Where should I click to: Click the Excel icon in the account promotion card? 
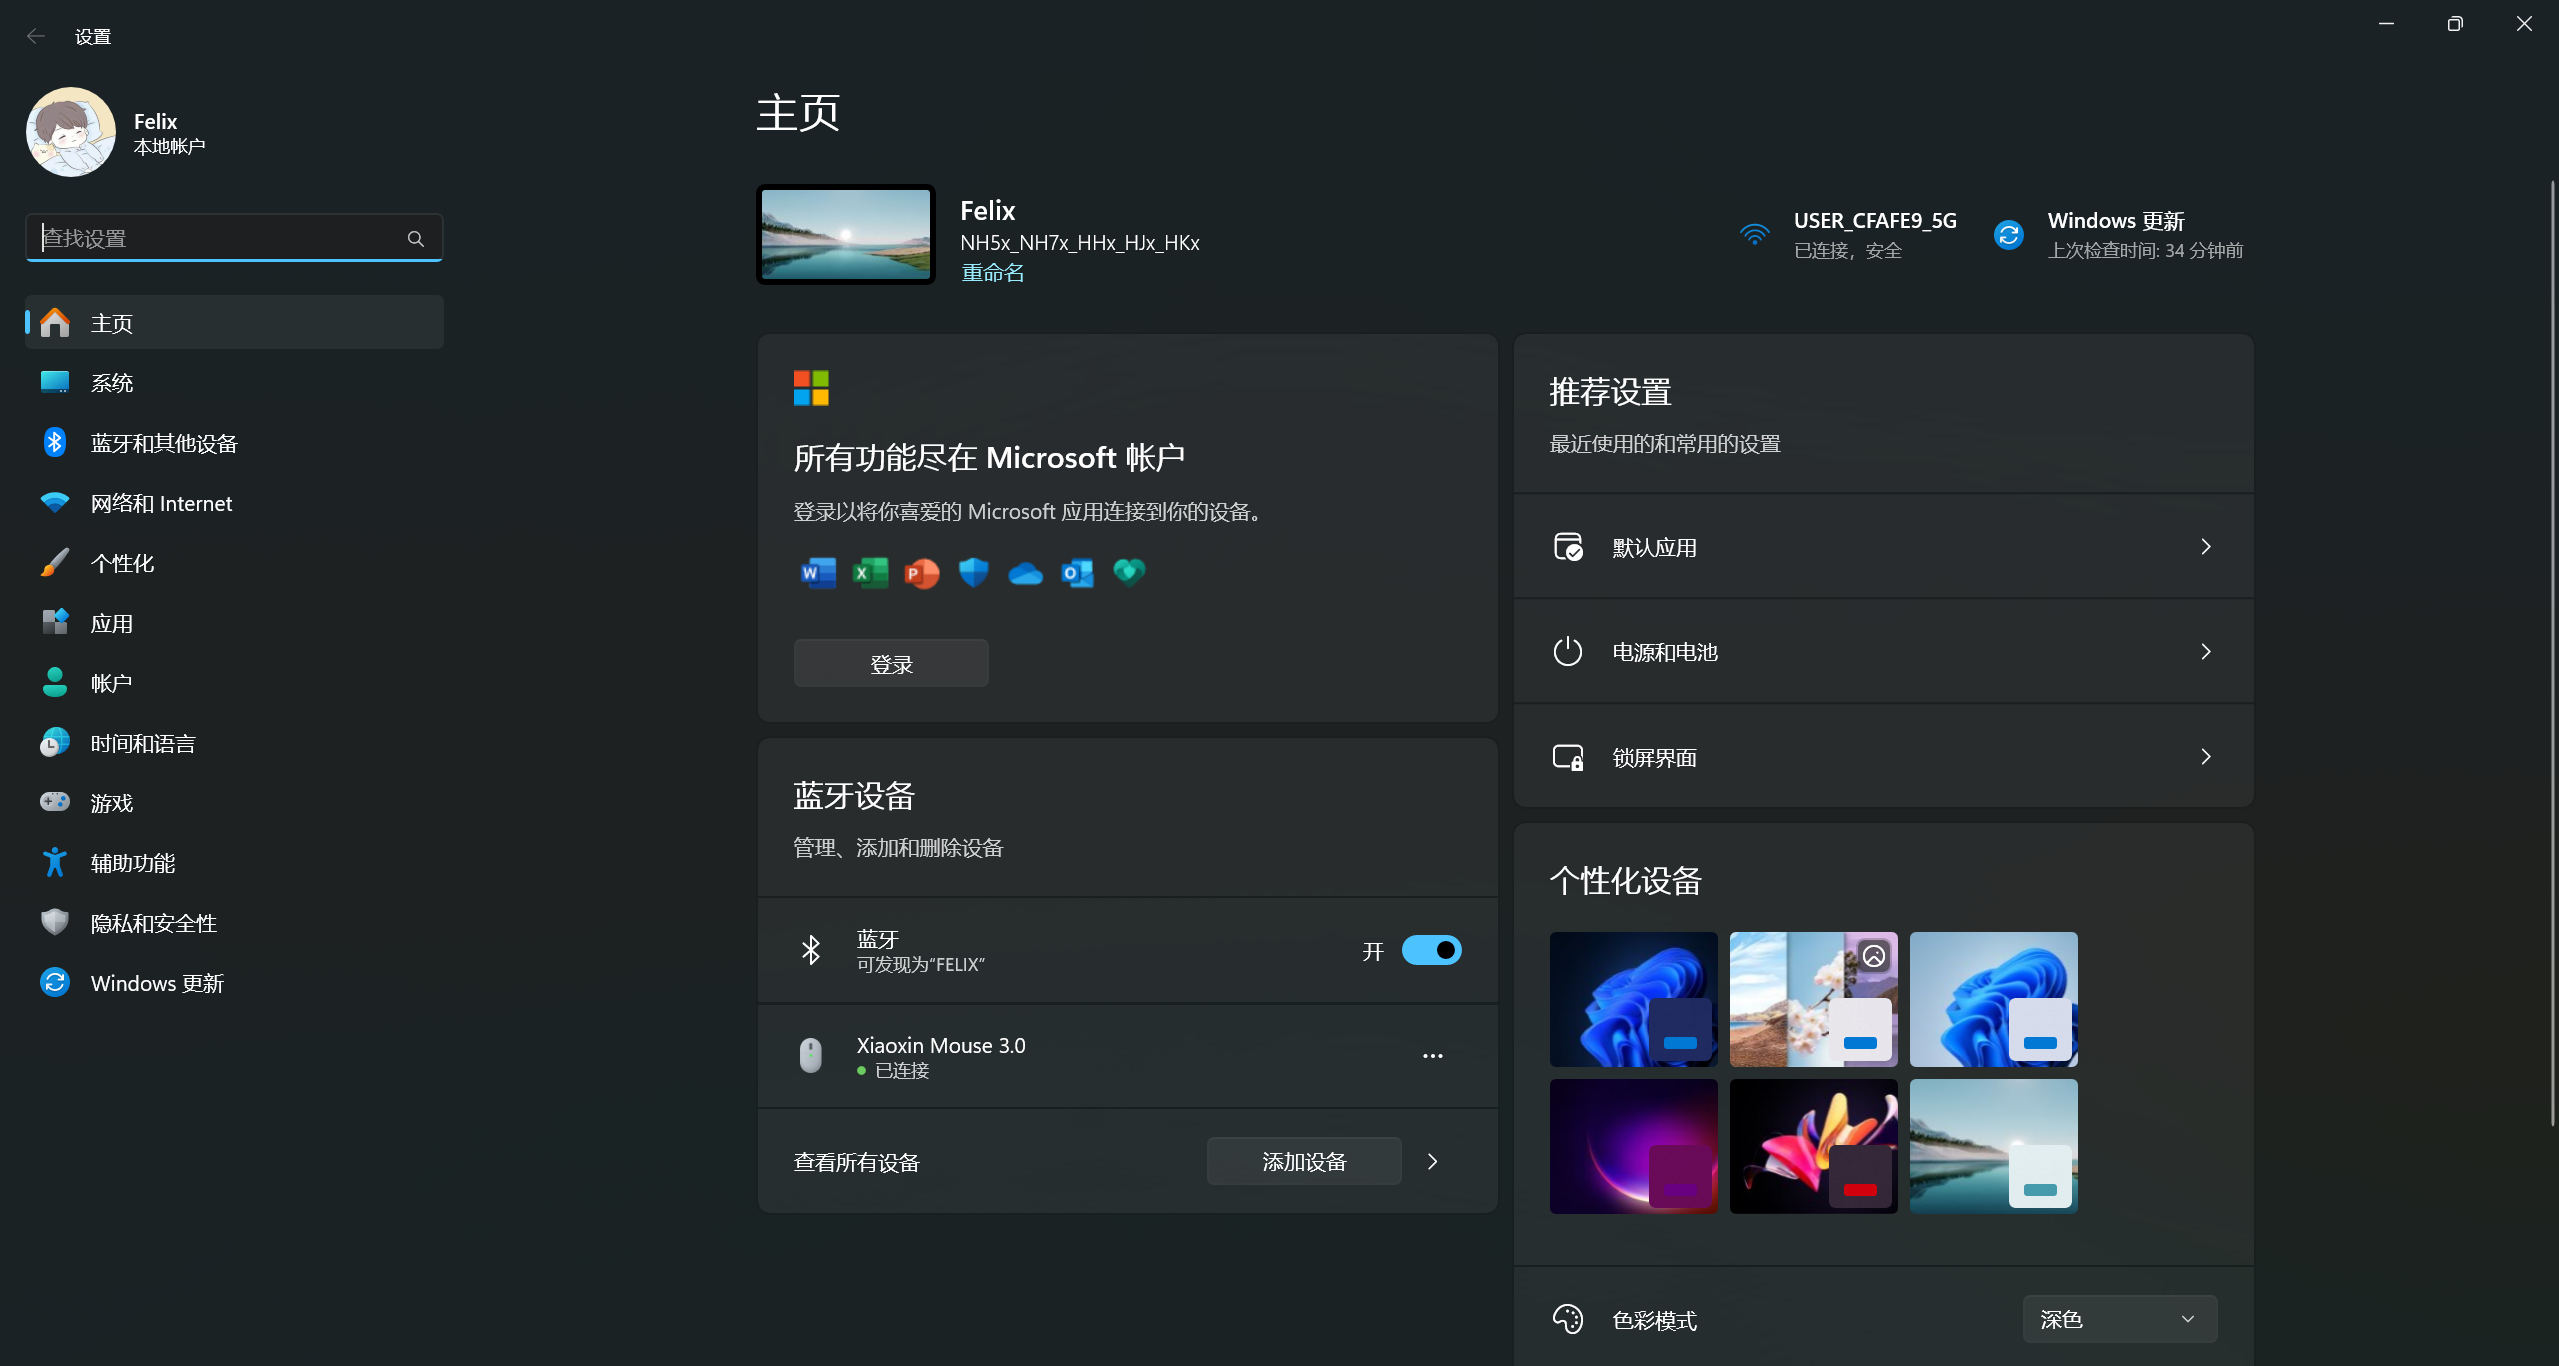[869, 572]
